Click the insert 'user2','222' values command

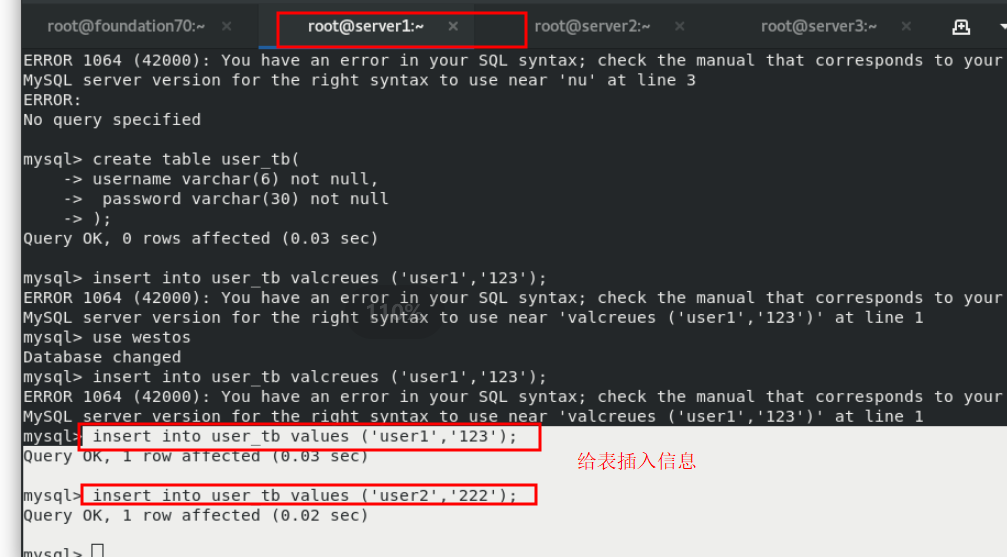[x=305, y=496]
